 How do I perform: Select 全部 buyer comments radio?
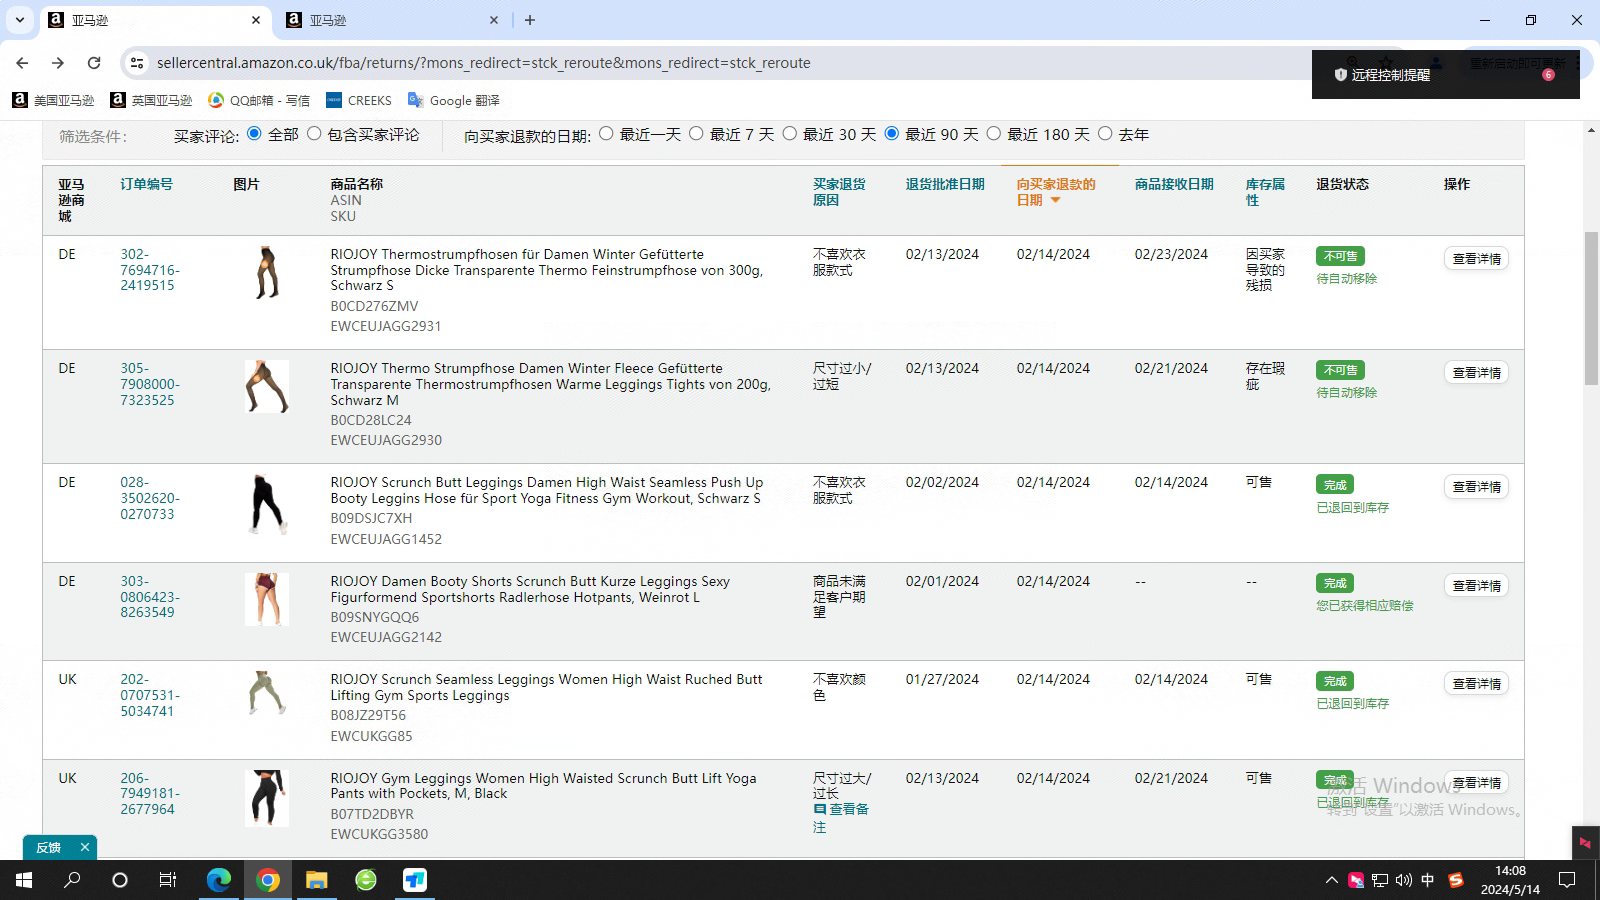254,133
